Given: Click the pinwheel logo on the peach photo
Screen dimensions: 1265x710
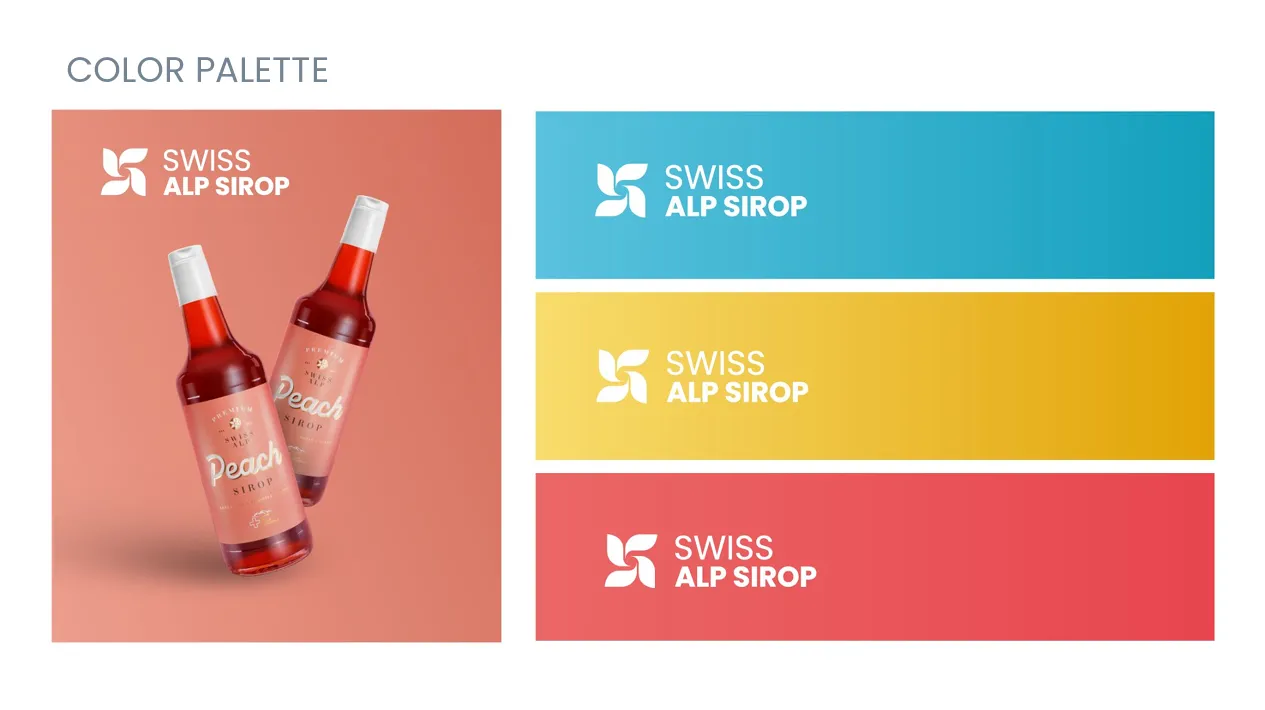Looking at the screenshot, I should [x=124, y=171].
